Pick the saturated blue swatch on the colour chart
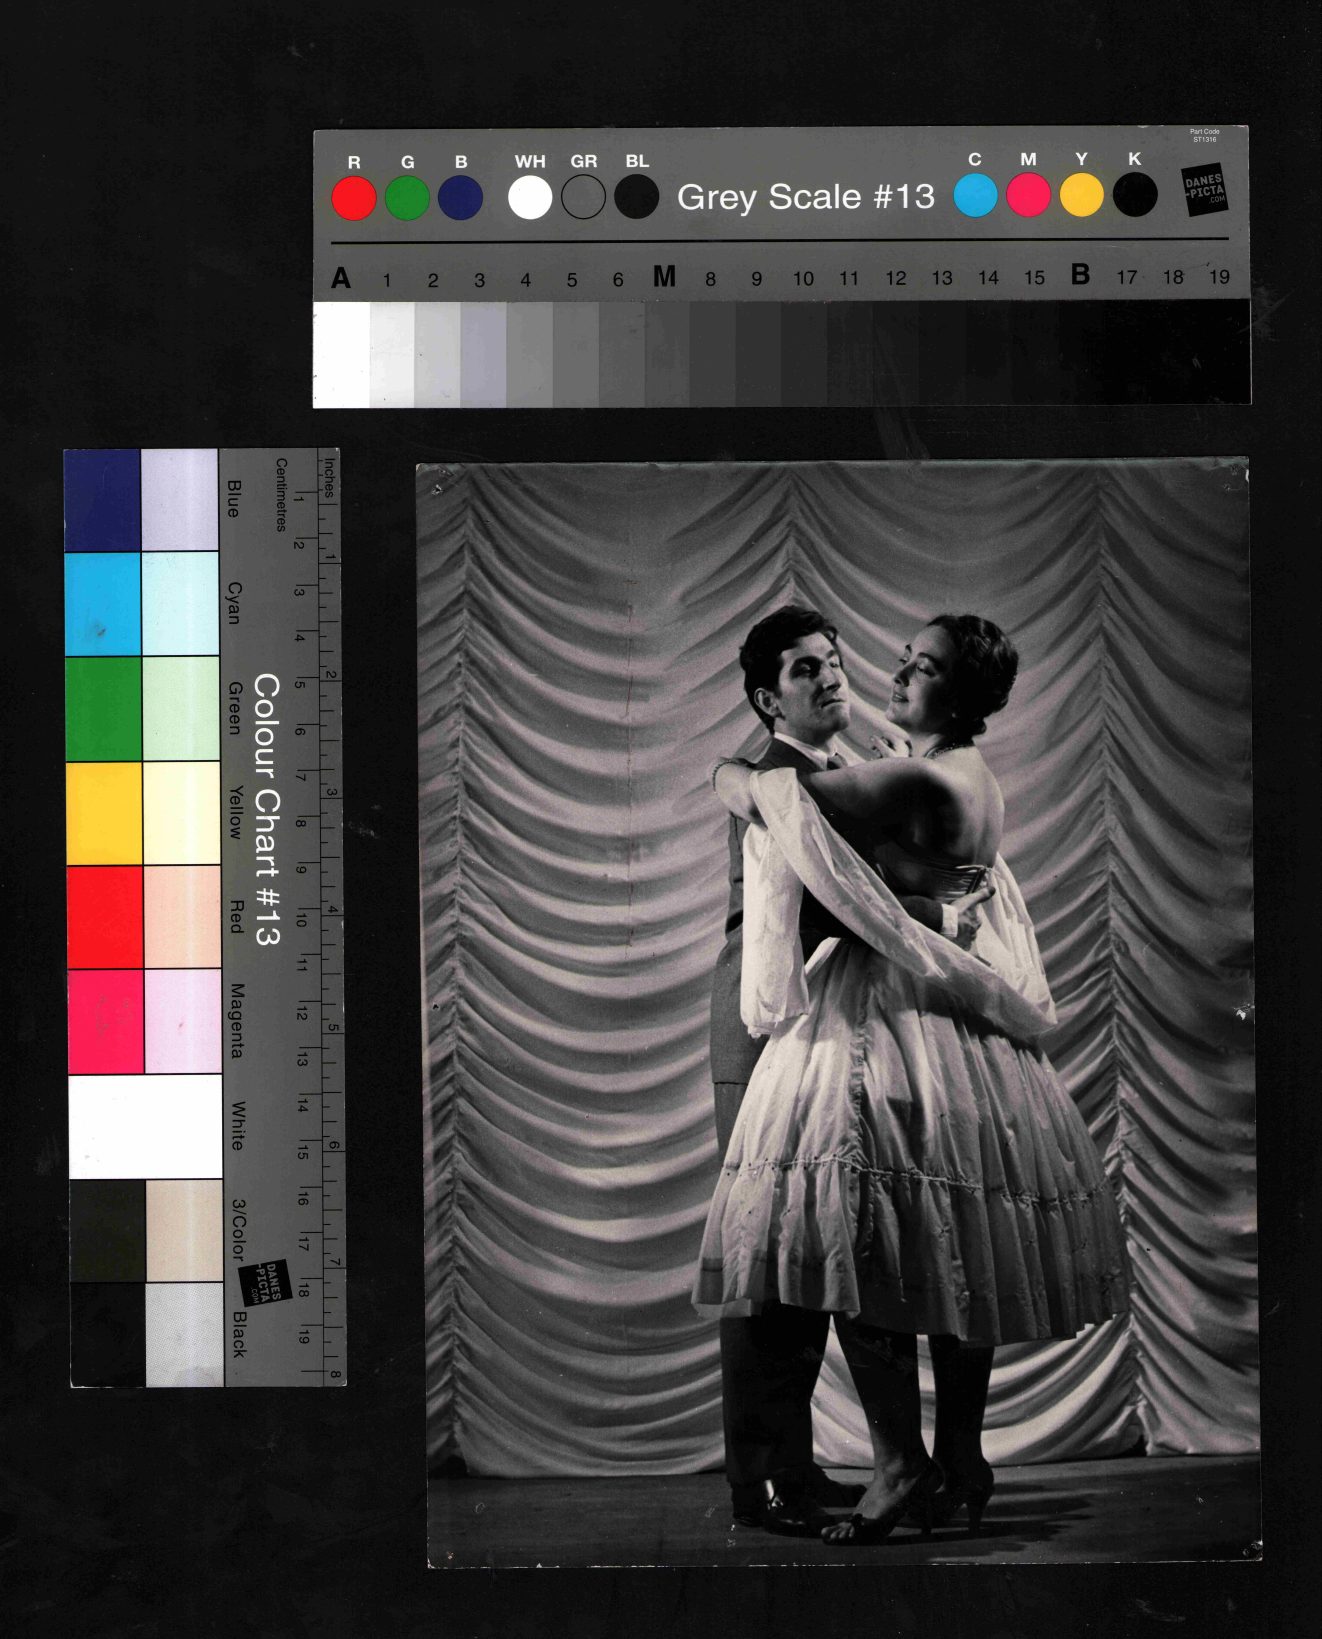Image resolution: width=1322 pixels, height=1639 pixels. coord(102,500)
